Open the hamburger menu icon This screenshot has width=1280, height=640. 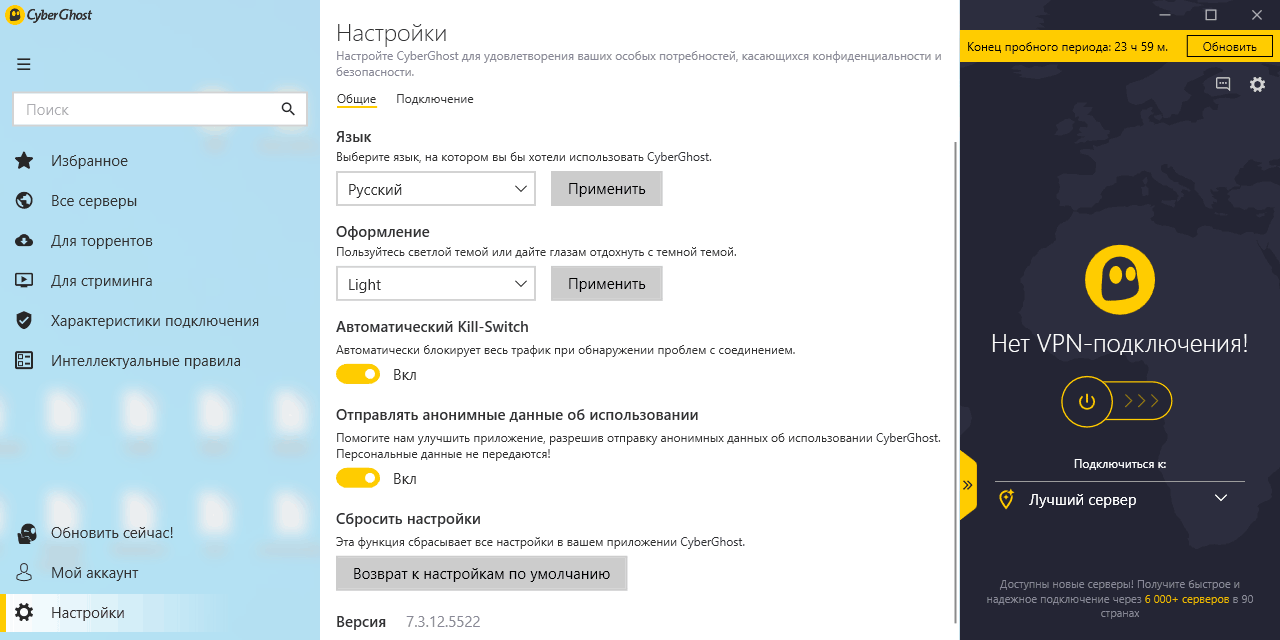24,64
